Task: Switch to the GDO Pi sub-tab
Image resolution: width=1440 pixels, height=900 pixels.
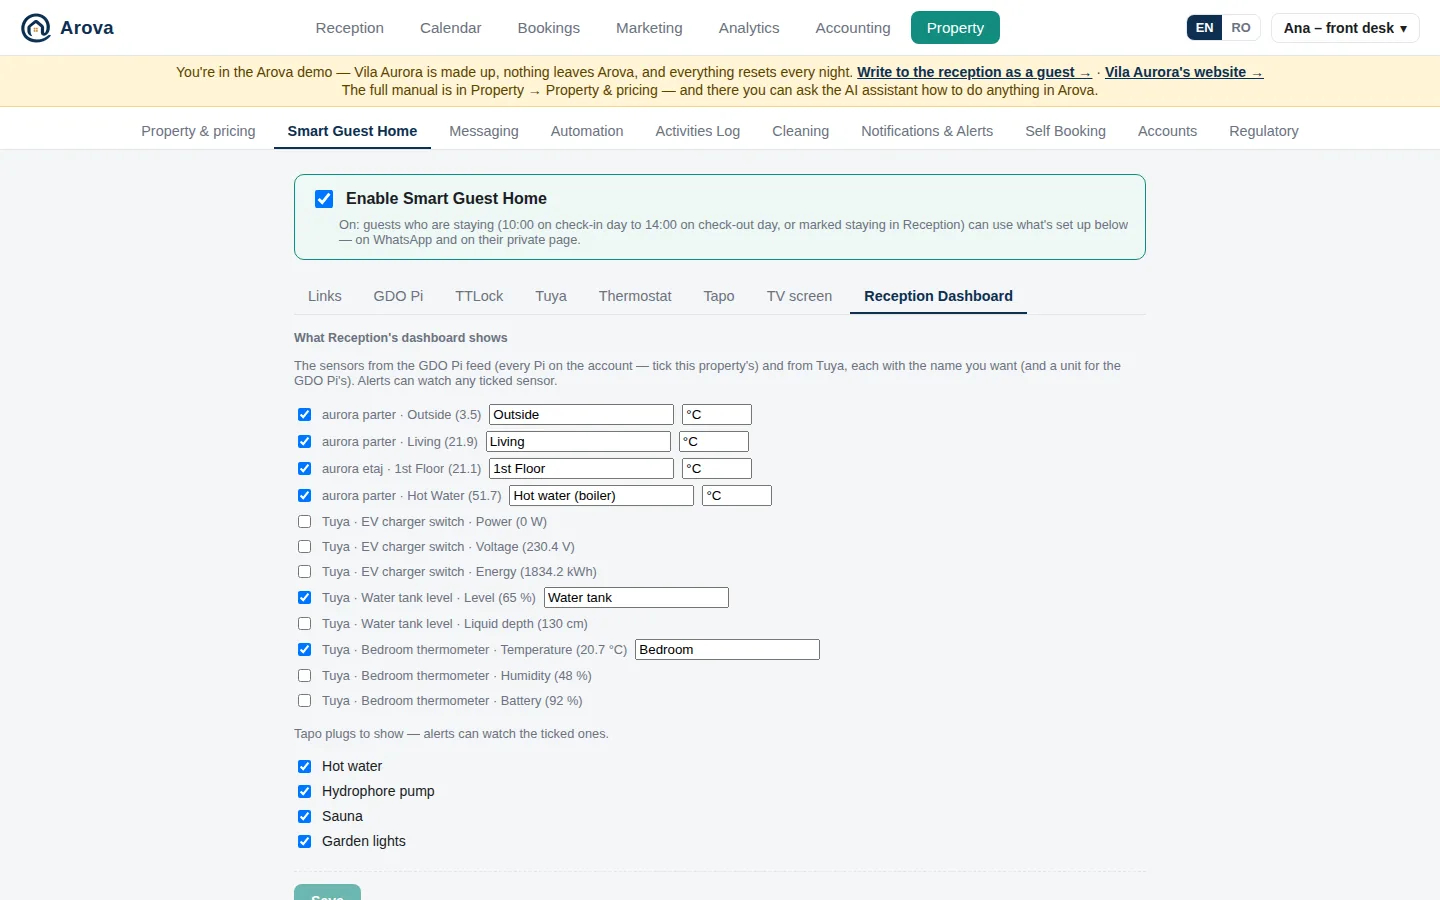Action: coord(398,296)
